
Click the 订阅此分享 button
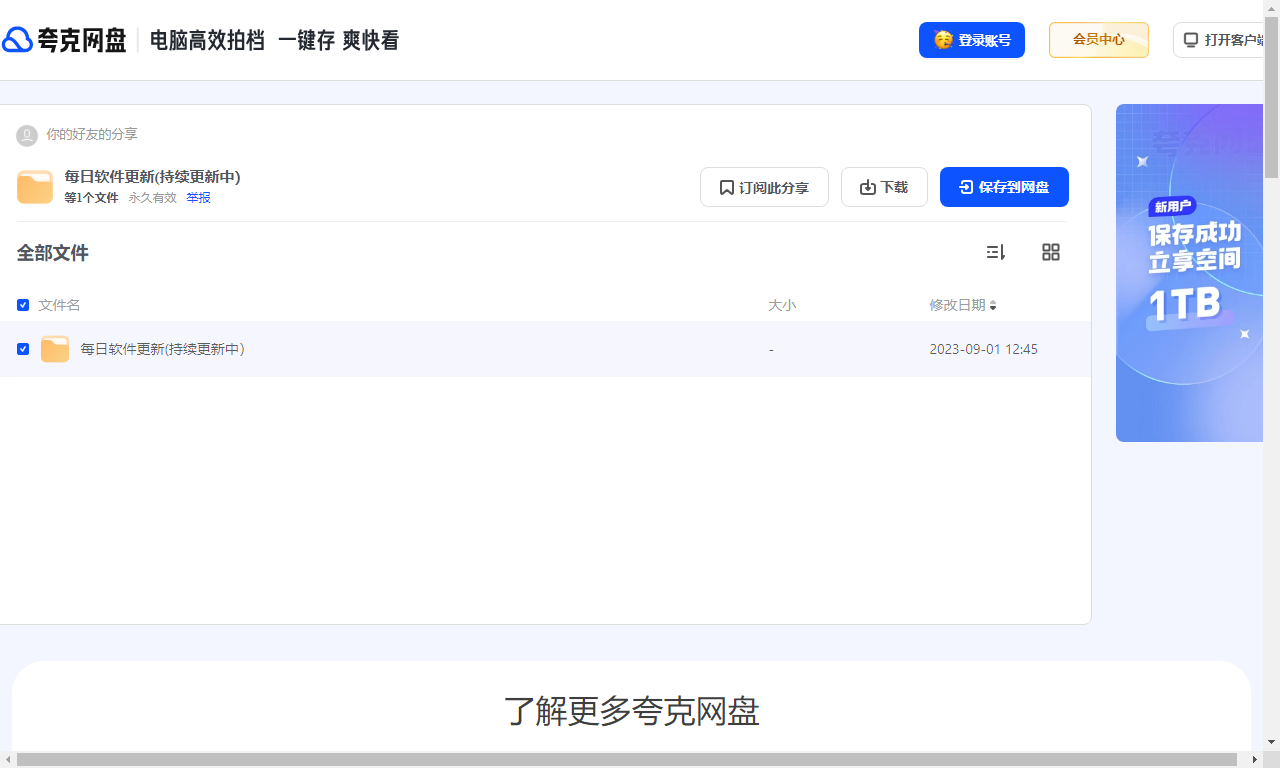(x=764, y=187)
